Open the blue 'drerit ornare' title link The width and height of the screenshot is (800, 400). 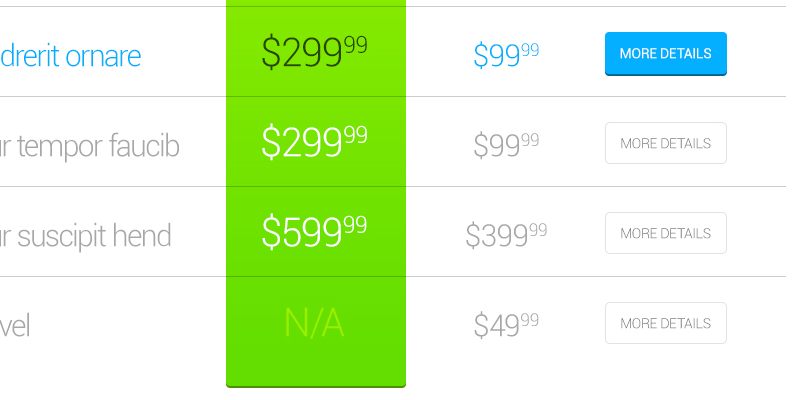click(70, 55)
